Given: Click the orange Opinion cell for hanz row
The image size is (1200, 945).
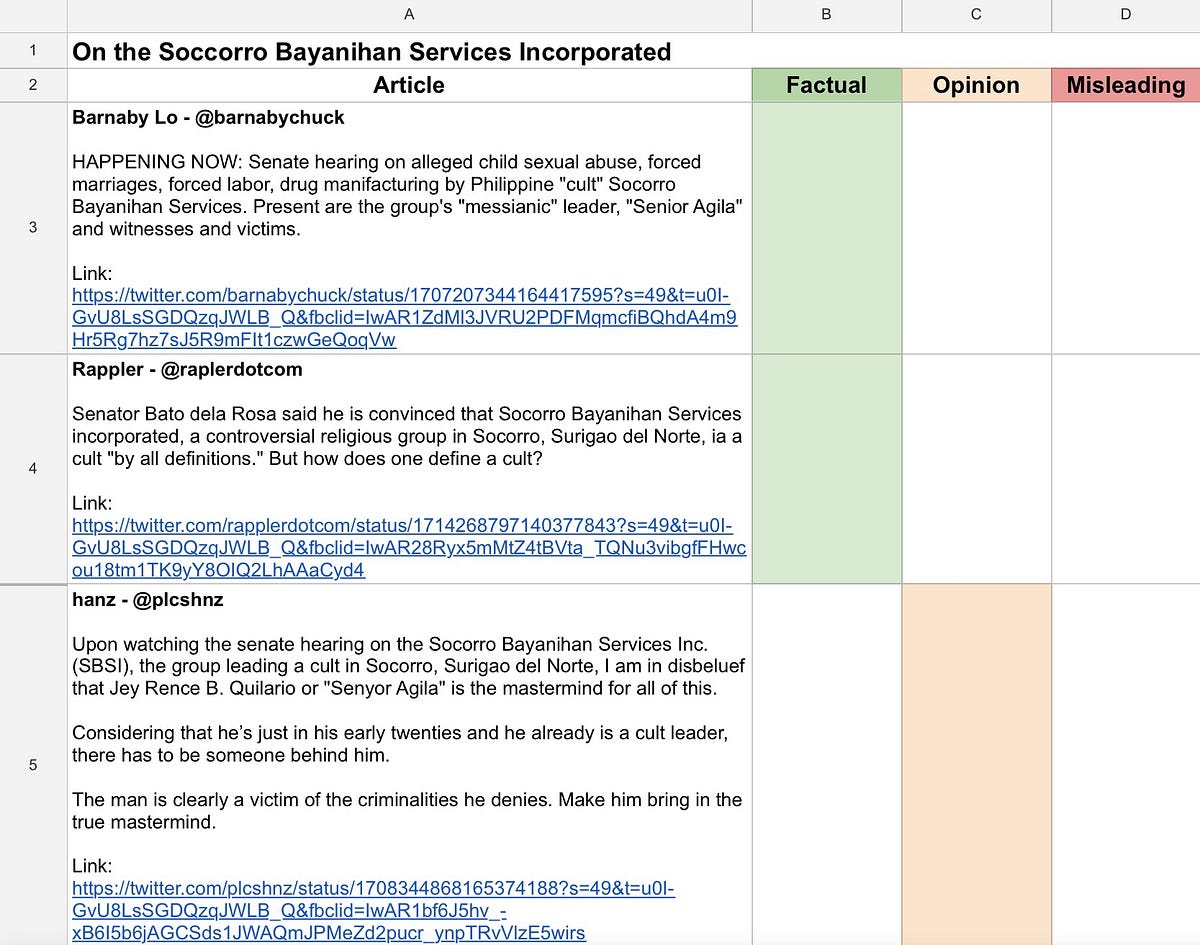Looking at the screenshot, I should (x=976, y=765).
